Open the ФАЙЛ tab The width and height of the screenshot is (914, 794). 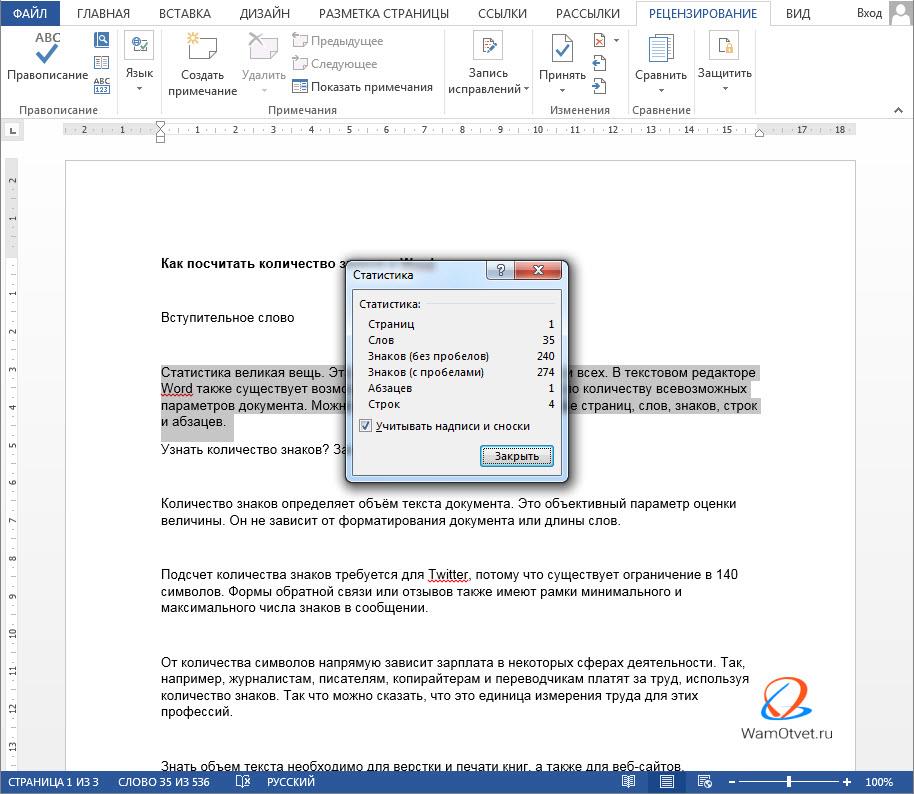pyautogui.click(x=30, y=13)
